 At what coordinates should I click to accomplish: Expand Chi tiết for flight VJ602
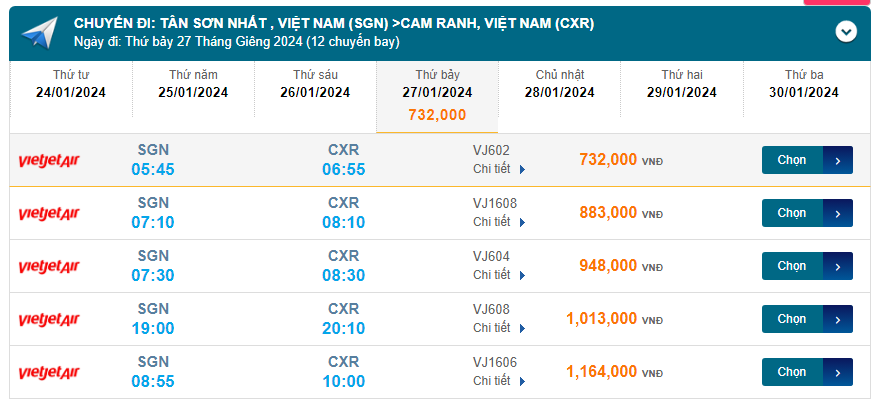click(499, 169)
